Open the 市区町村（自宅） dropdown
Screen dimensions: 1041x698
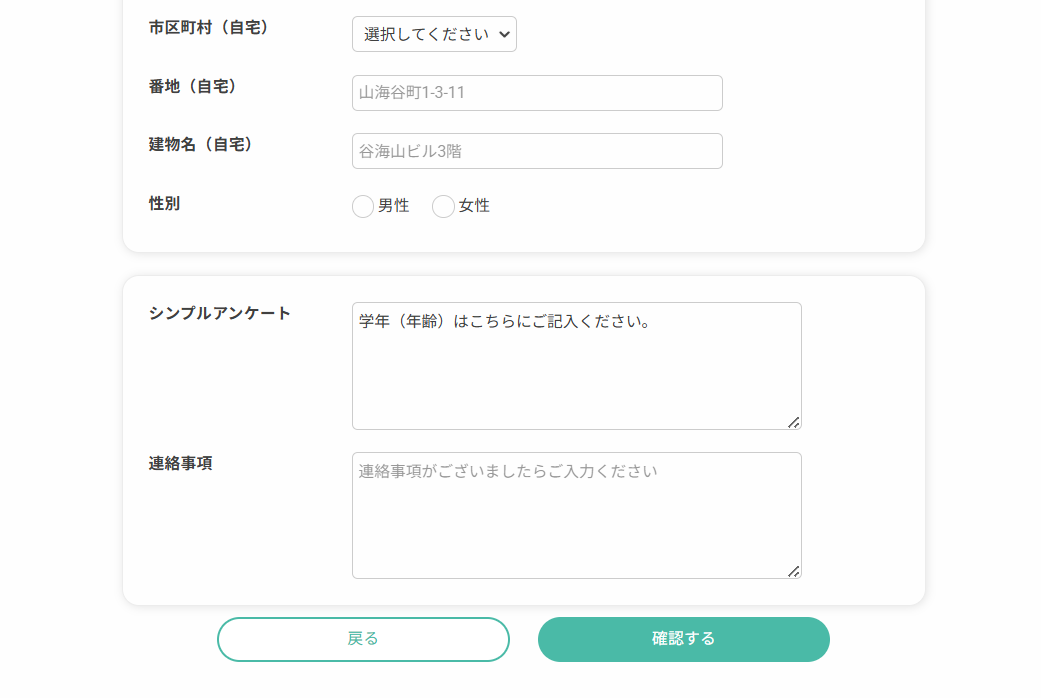coord(434,34)
